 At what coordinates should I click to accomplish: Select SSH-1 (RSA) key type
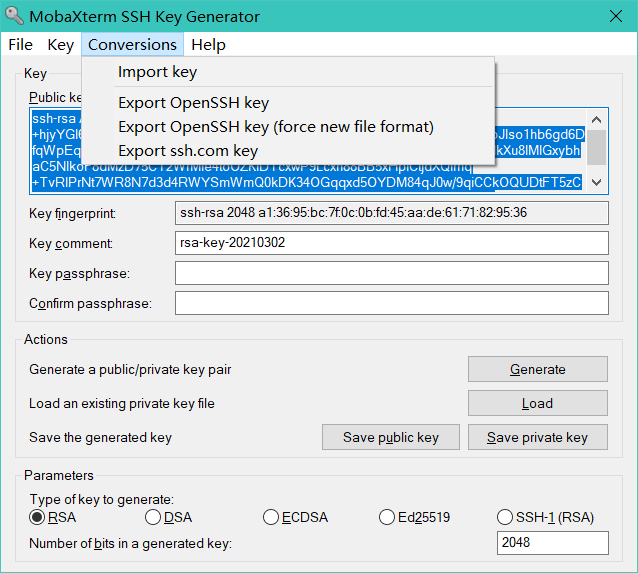[x=506, y=517]
